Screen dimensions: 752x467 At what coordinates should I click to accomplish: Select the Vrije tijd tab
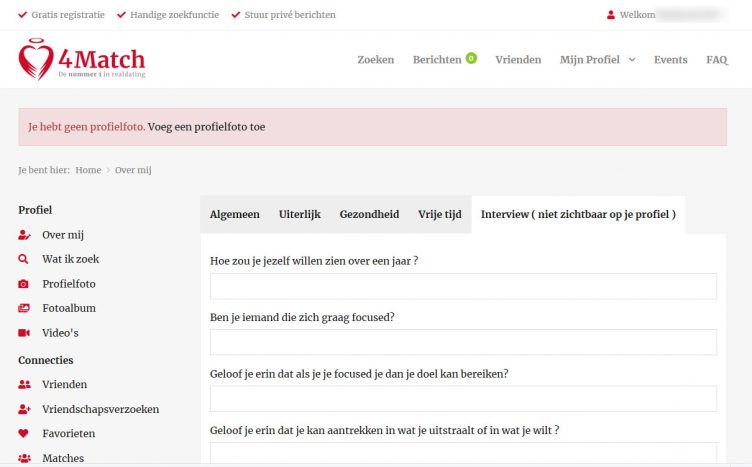pos(440,215)
